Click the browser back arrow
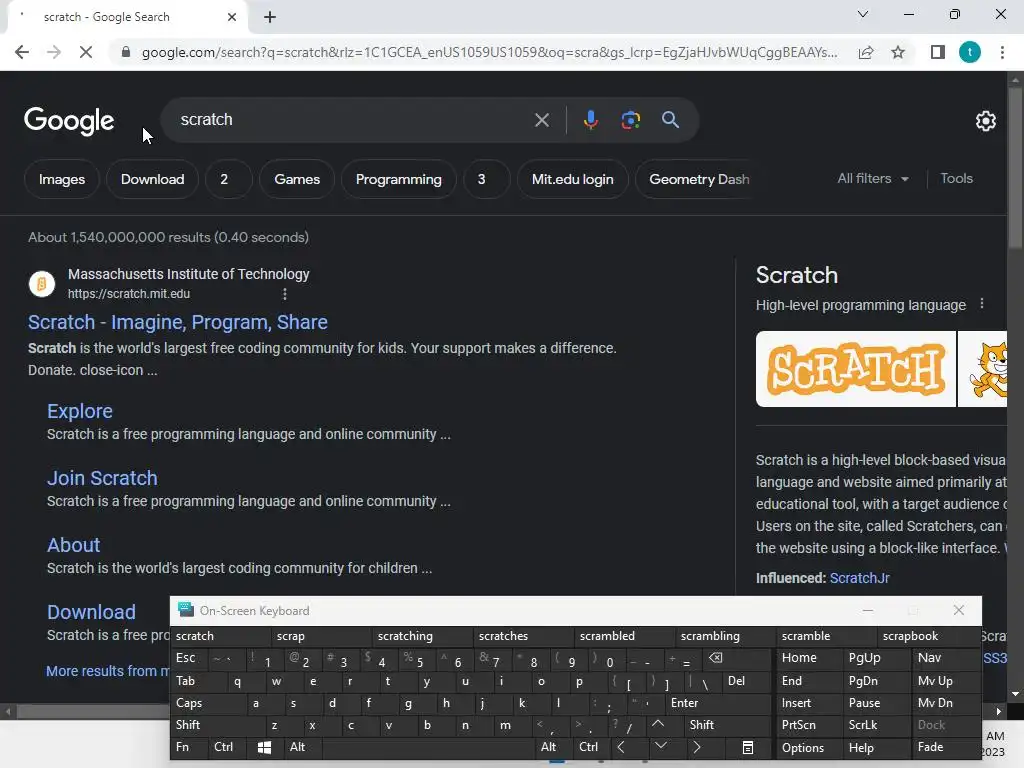The image size is (1024, 768). [22, 52]
